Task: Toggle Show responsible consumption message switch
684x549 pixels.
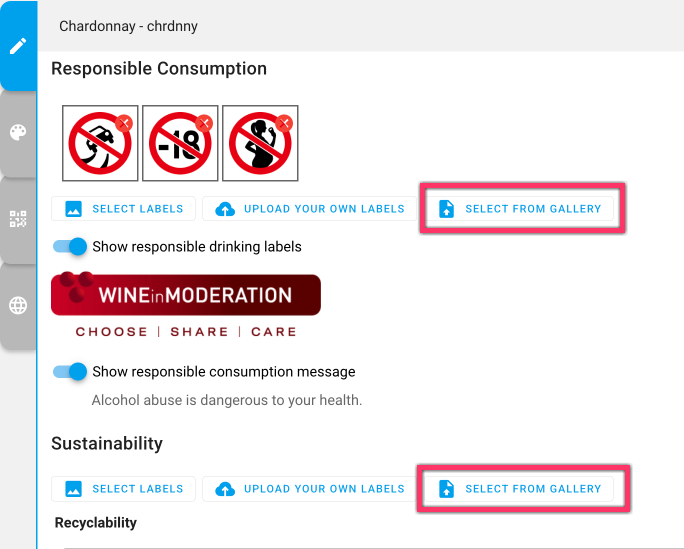Action: point(70,372)
